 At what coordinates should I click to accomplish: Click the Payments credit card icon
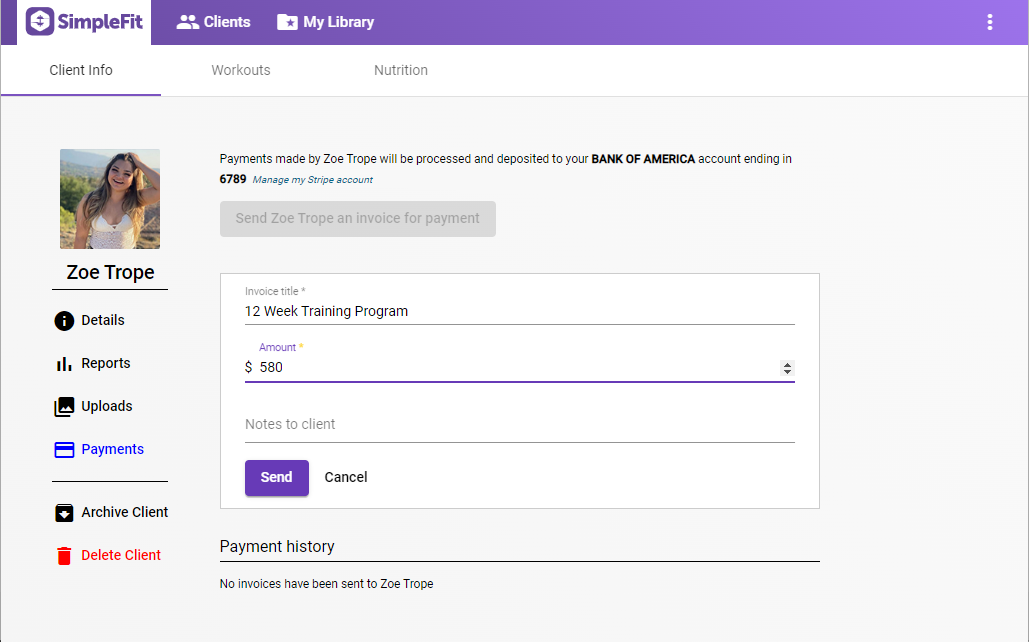[64, 450]
